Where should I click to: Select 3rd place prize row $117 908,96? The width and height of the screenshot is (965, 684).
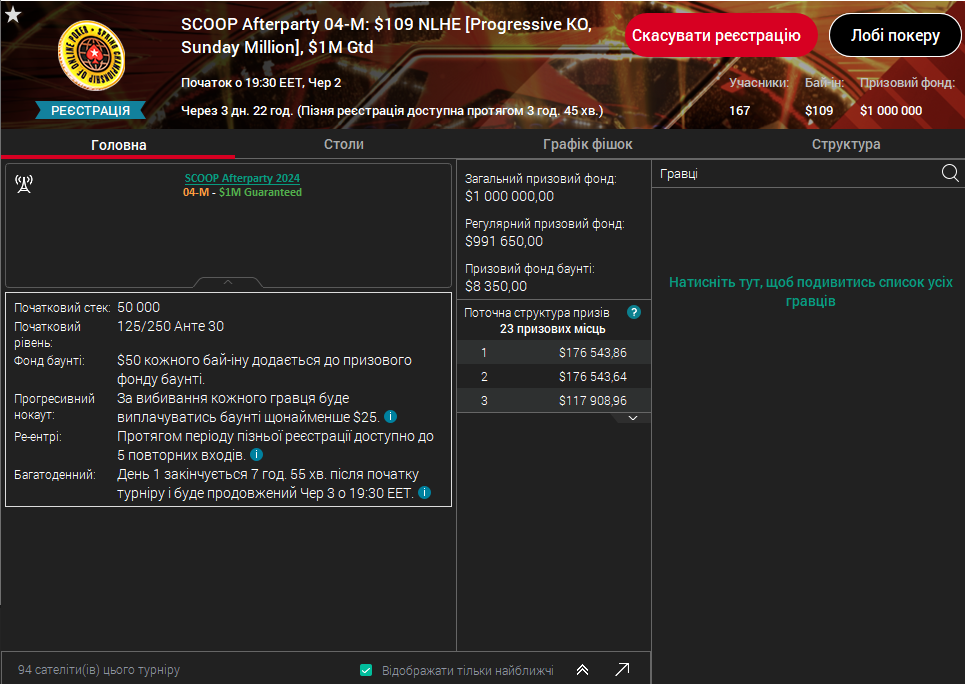(x=554, y=400)
